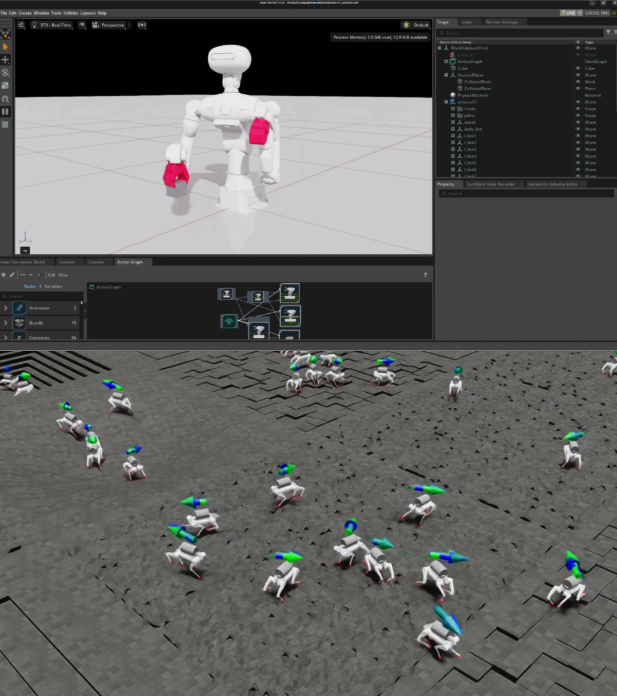Screen dimensions: 617x696
Task: Toggle visibility of body_link
Action: pyautogui.click(x=578, y=129)
